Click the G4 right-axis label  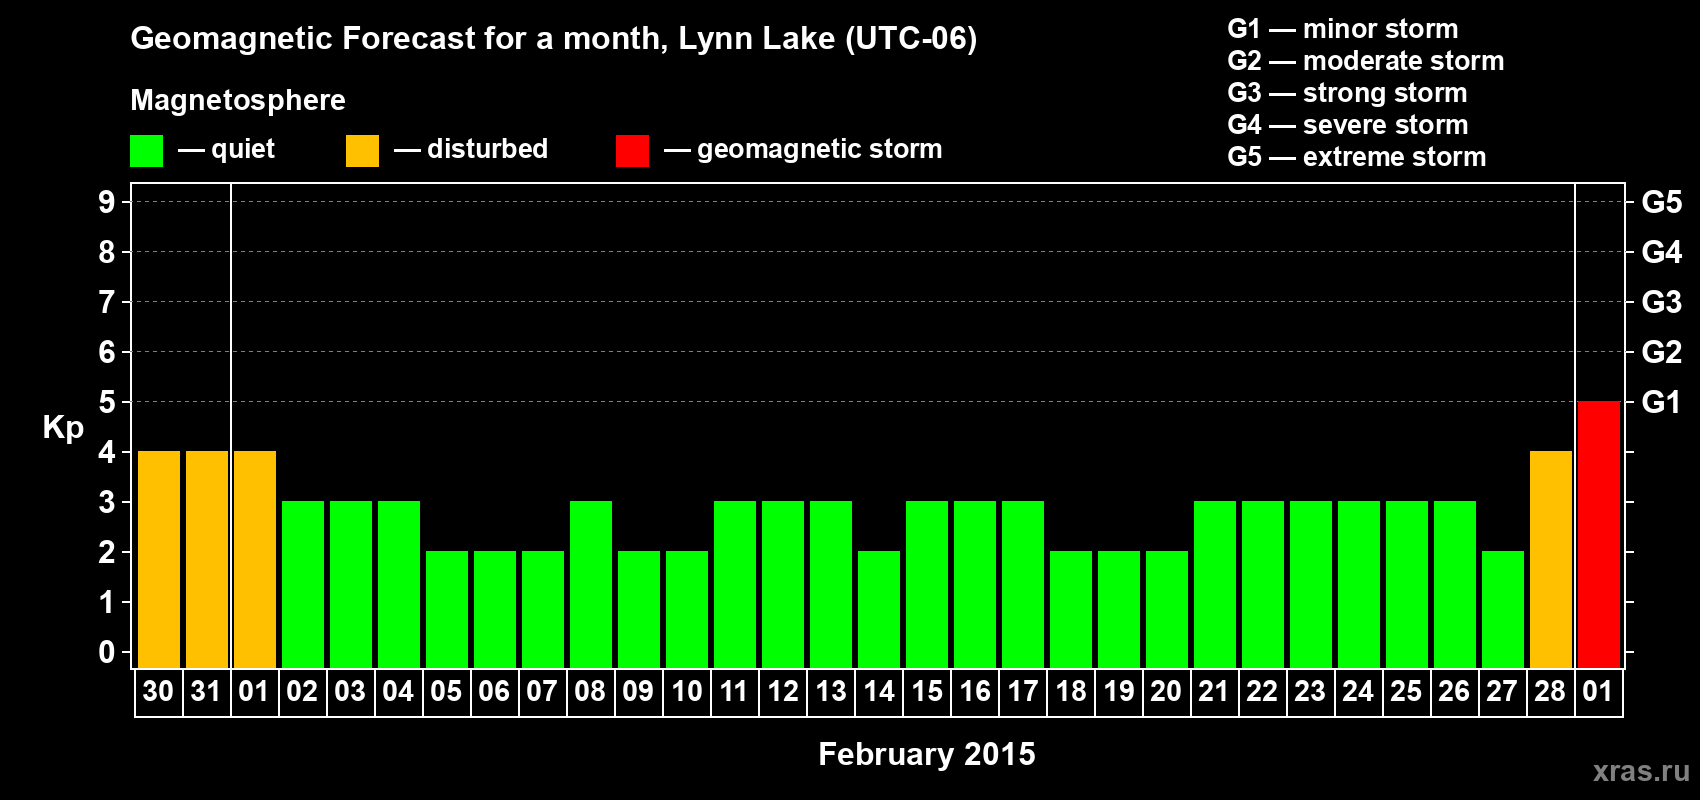point(1662,252)
